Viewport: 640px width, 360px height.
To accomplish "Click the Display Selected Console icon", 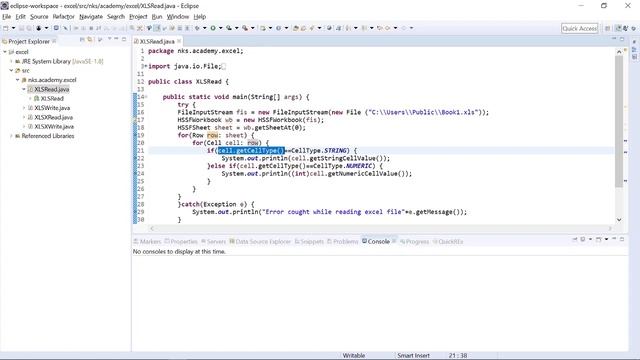I will 582,239.
